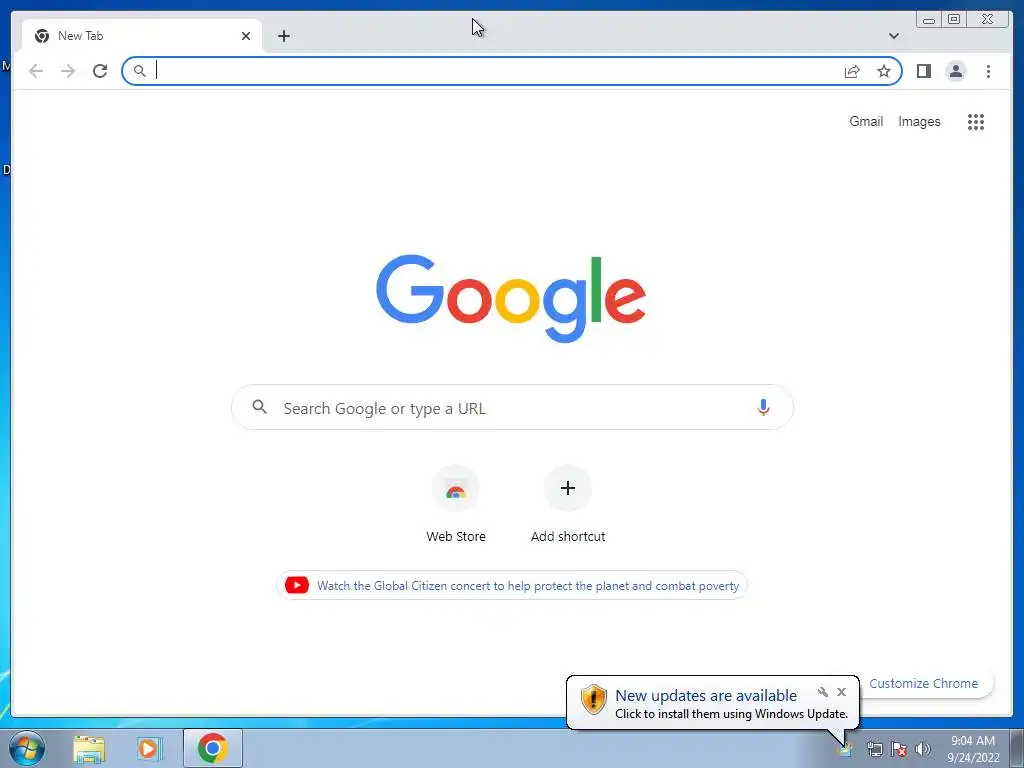Open the network tray icon
Screen dimensions: 1024x768
874,749
